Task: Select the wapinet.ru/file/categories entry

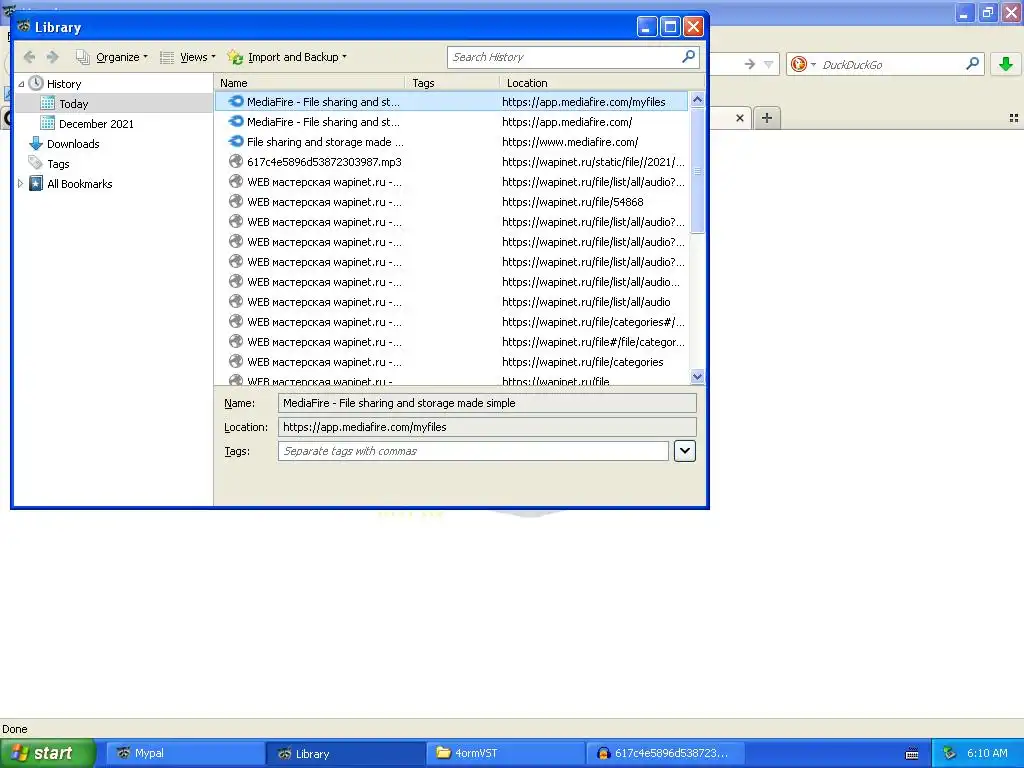Action: point(451,362)
